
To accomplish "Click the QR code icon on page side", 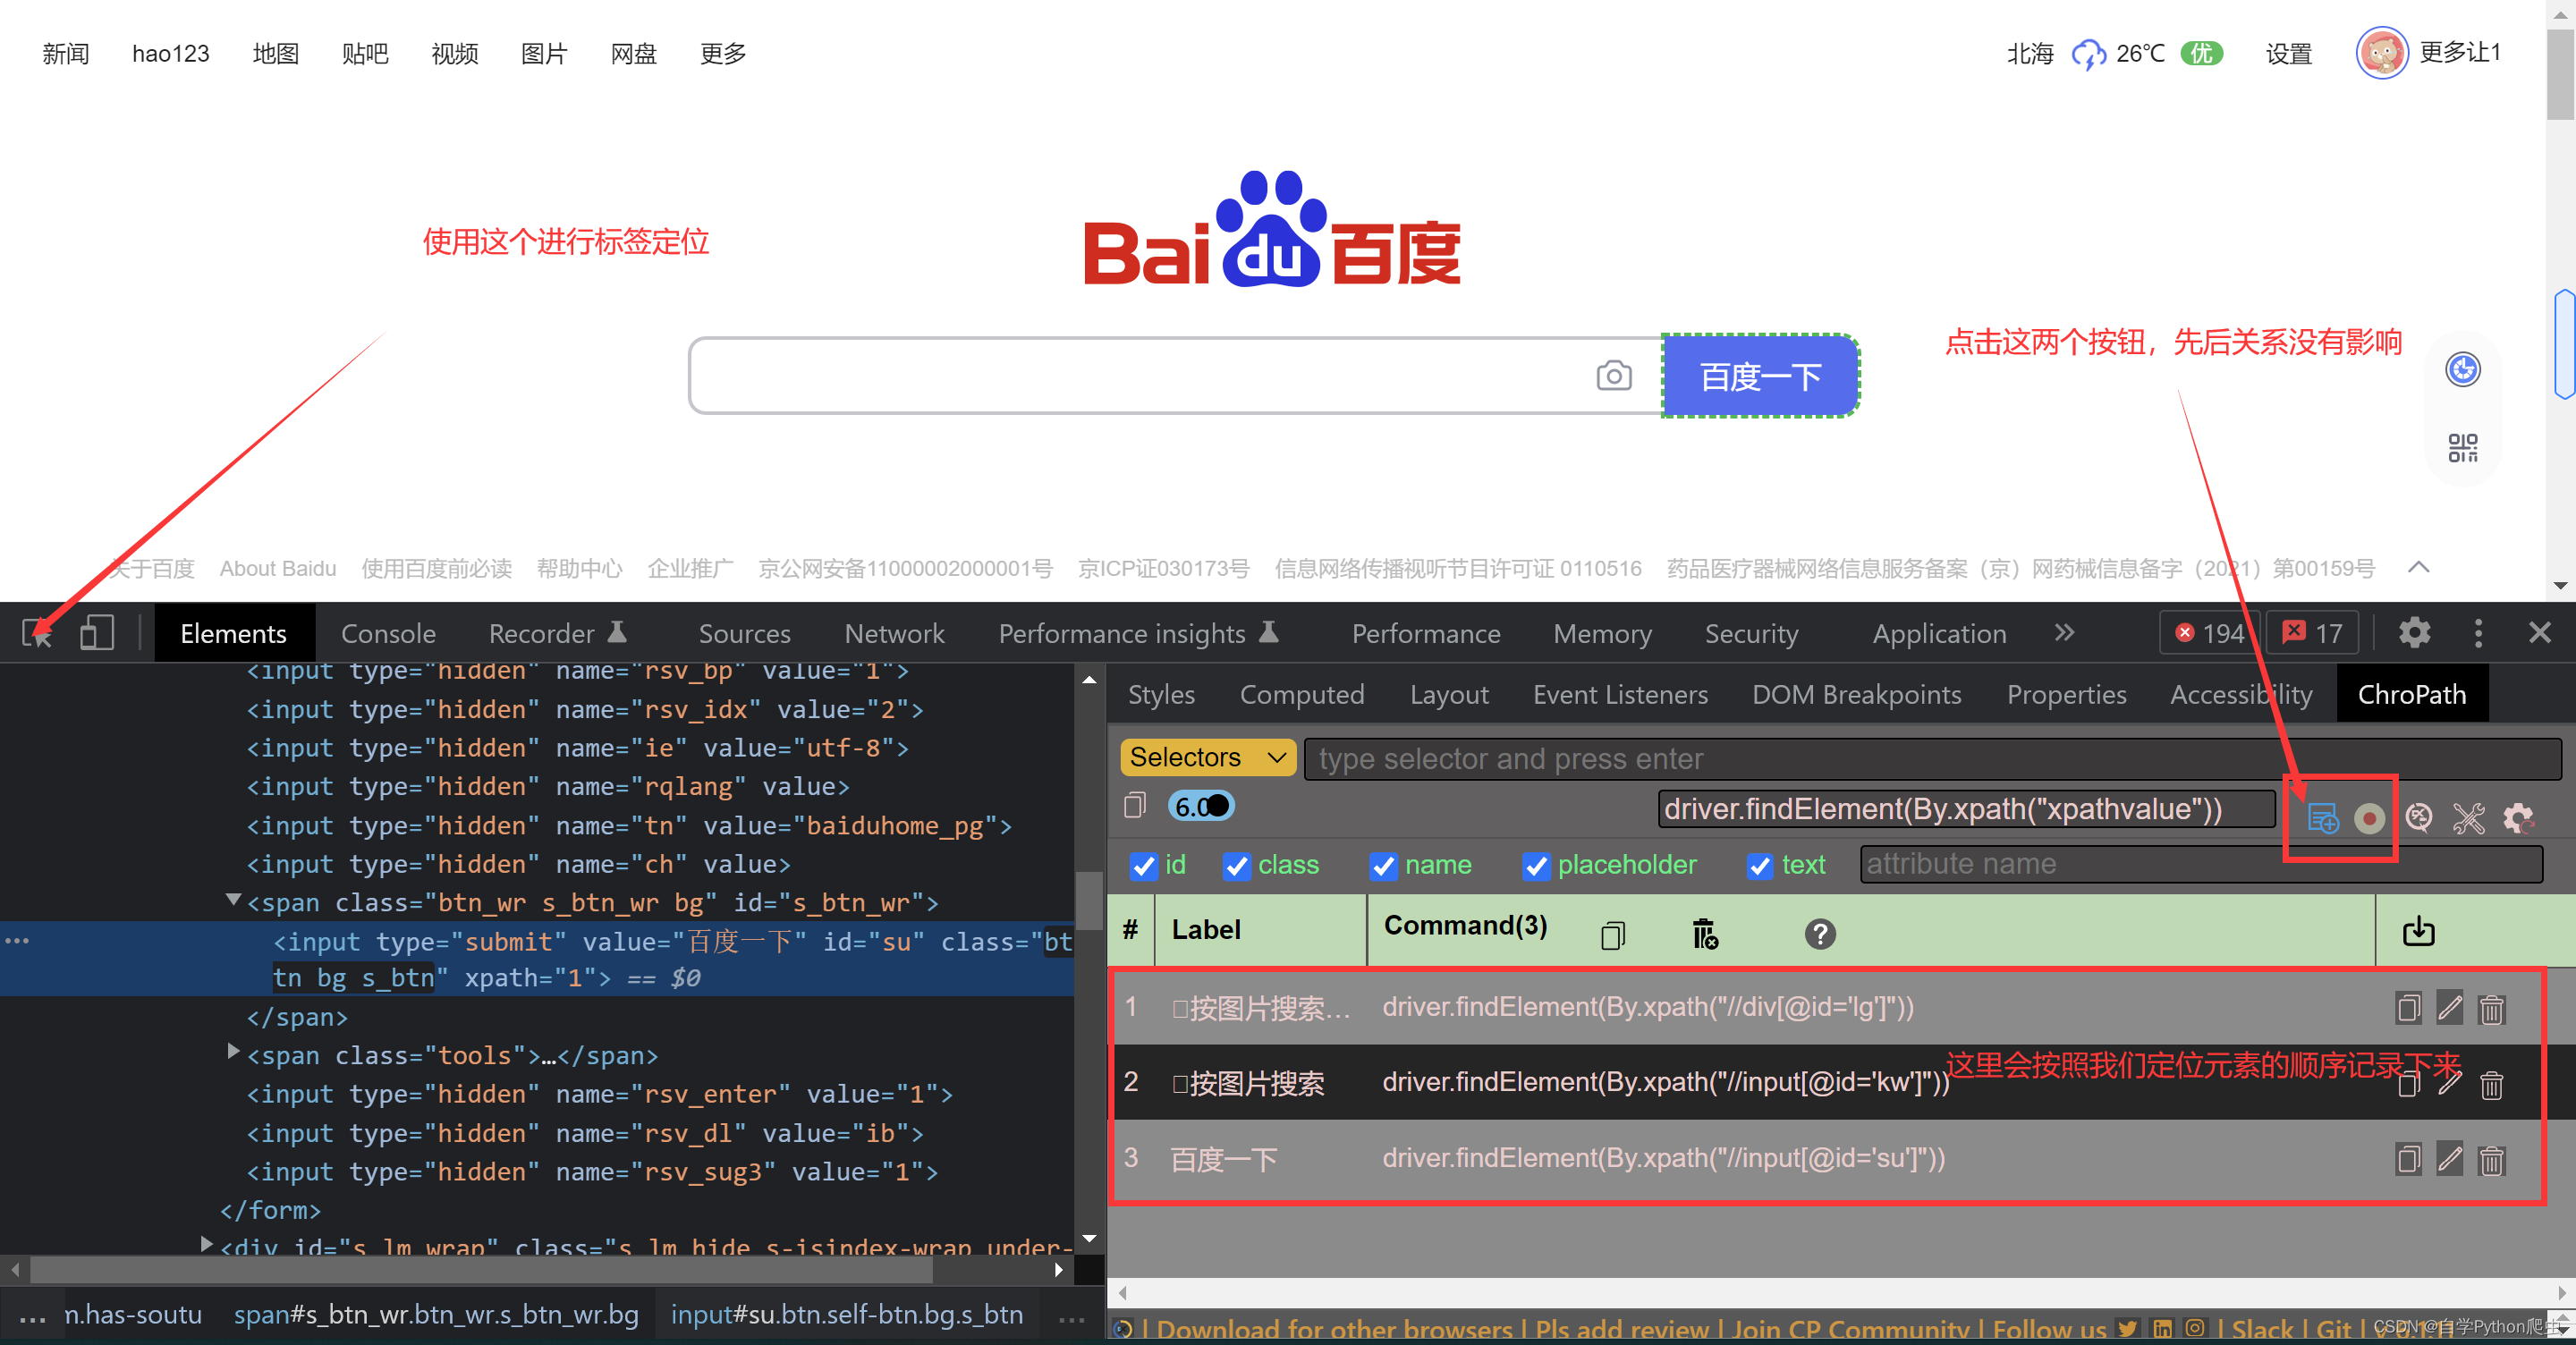I will (x=2462, y=447).
